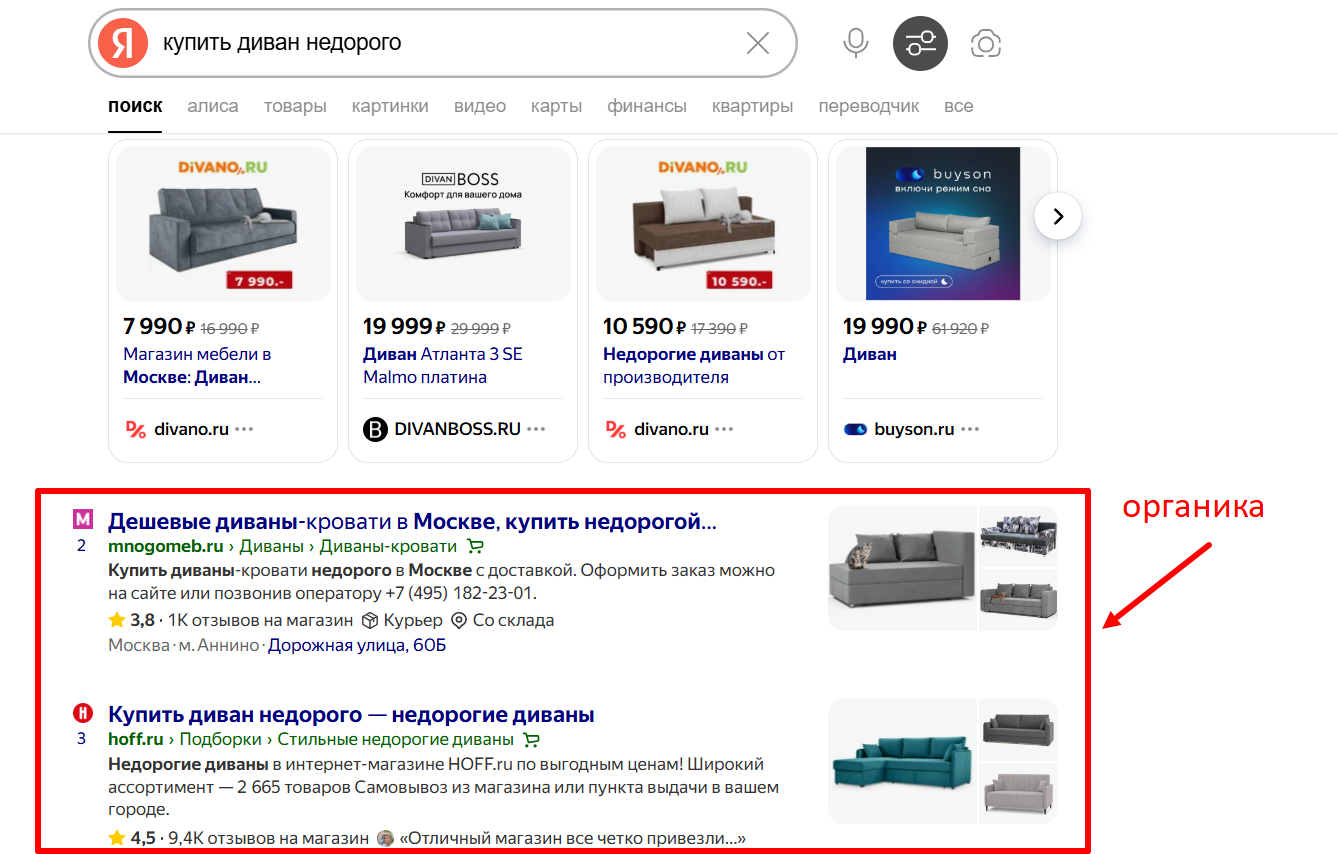Open three-dot menu of third card divano.ru
The height and width of the screenshot is (854, 1338).
tap(724, 429)
